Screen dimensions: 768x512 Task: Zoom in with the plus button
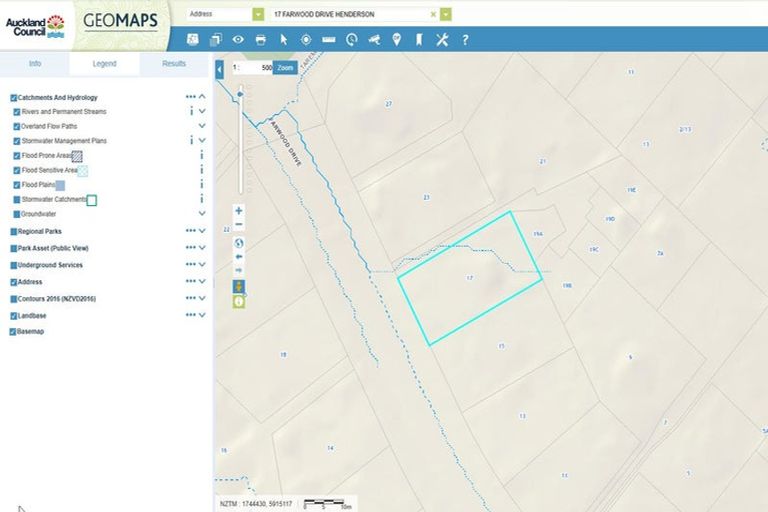238,211
